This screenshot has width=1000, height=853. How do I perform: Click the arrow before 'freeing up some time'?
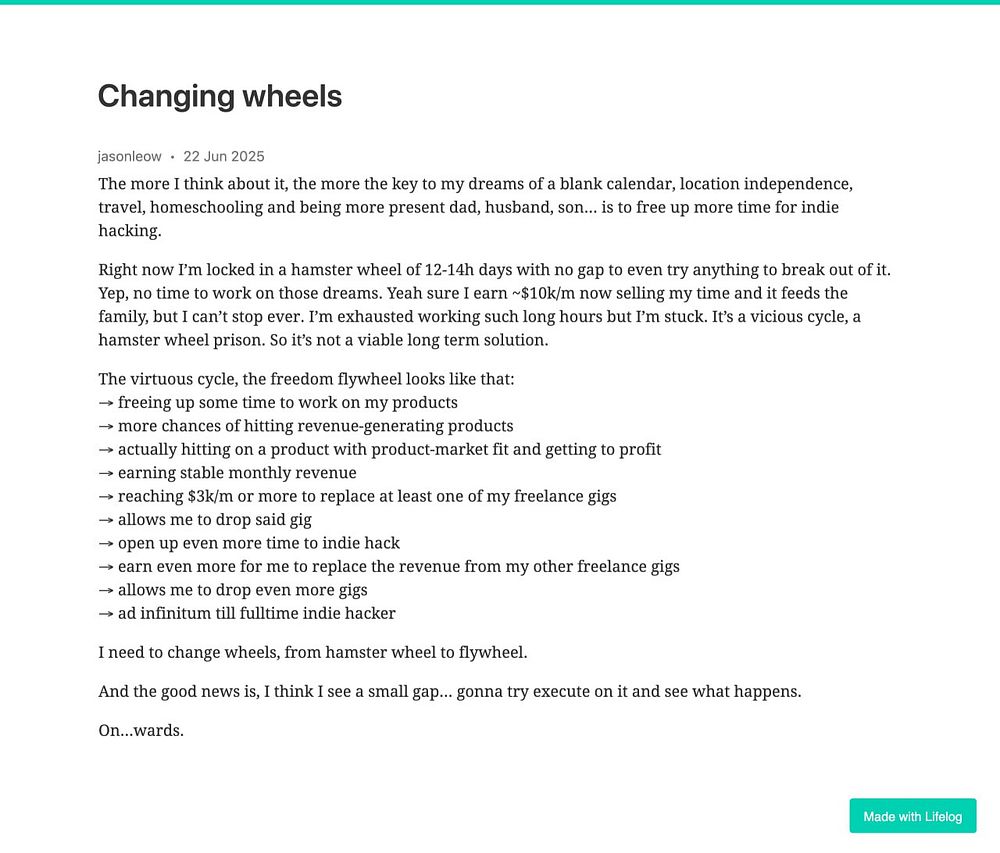tap(106, 403)
